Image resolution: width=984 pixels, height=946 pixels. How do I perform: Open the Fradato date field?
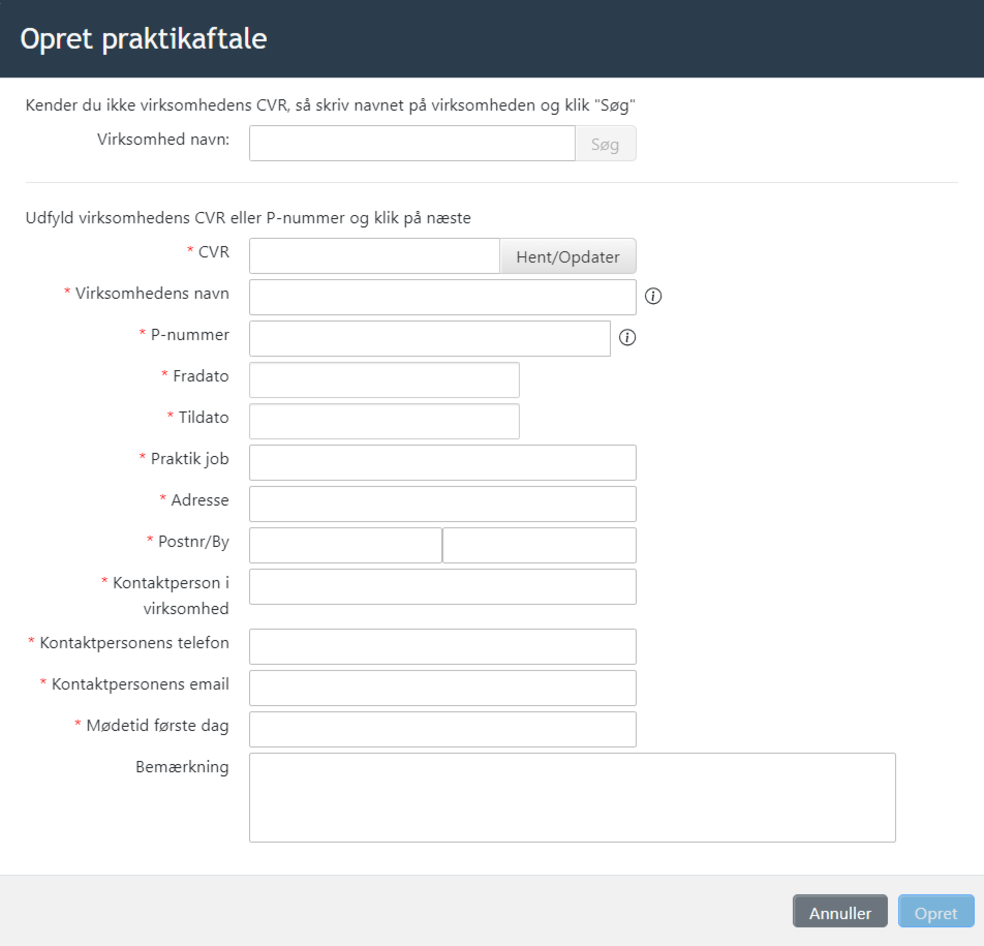(x=384, y=380)
